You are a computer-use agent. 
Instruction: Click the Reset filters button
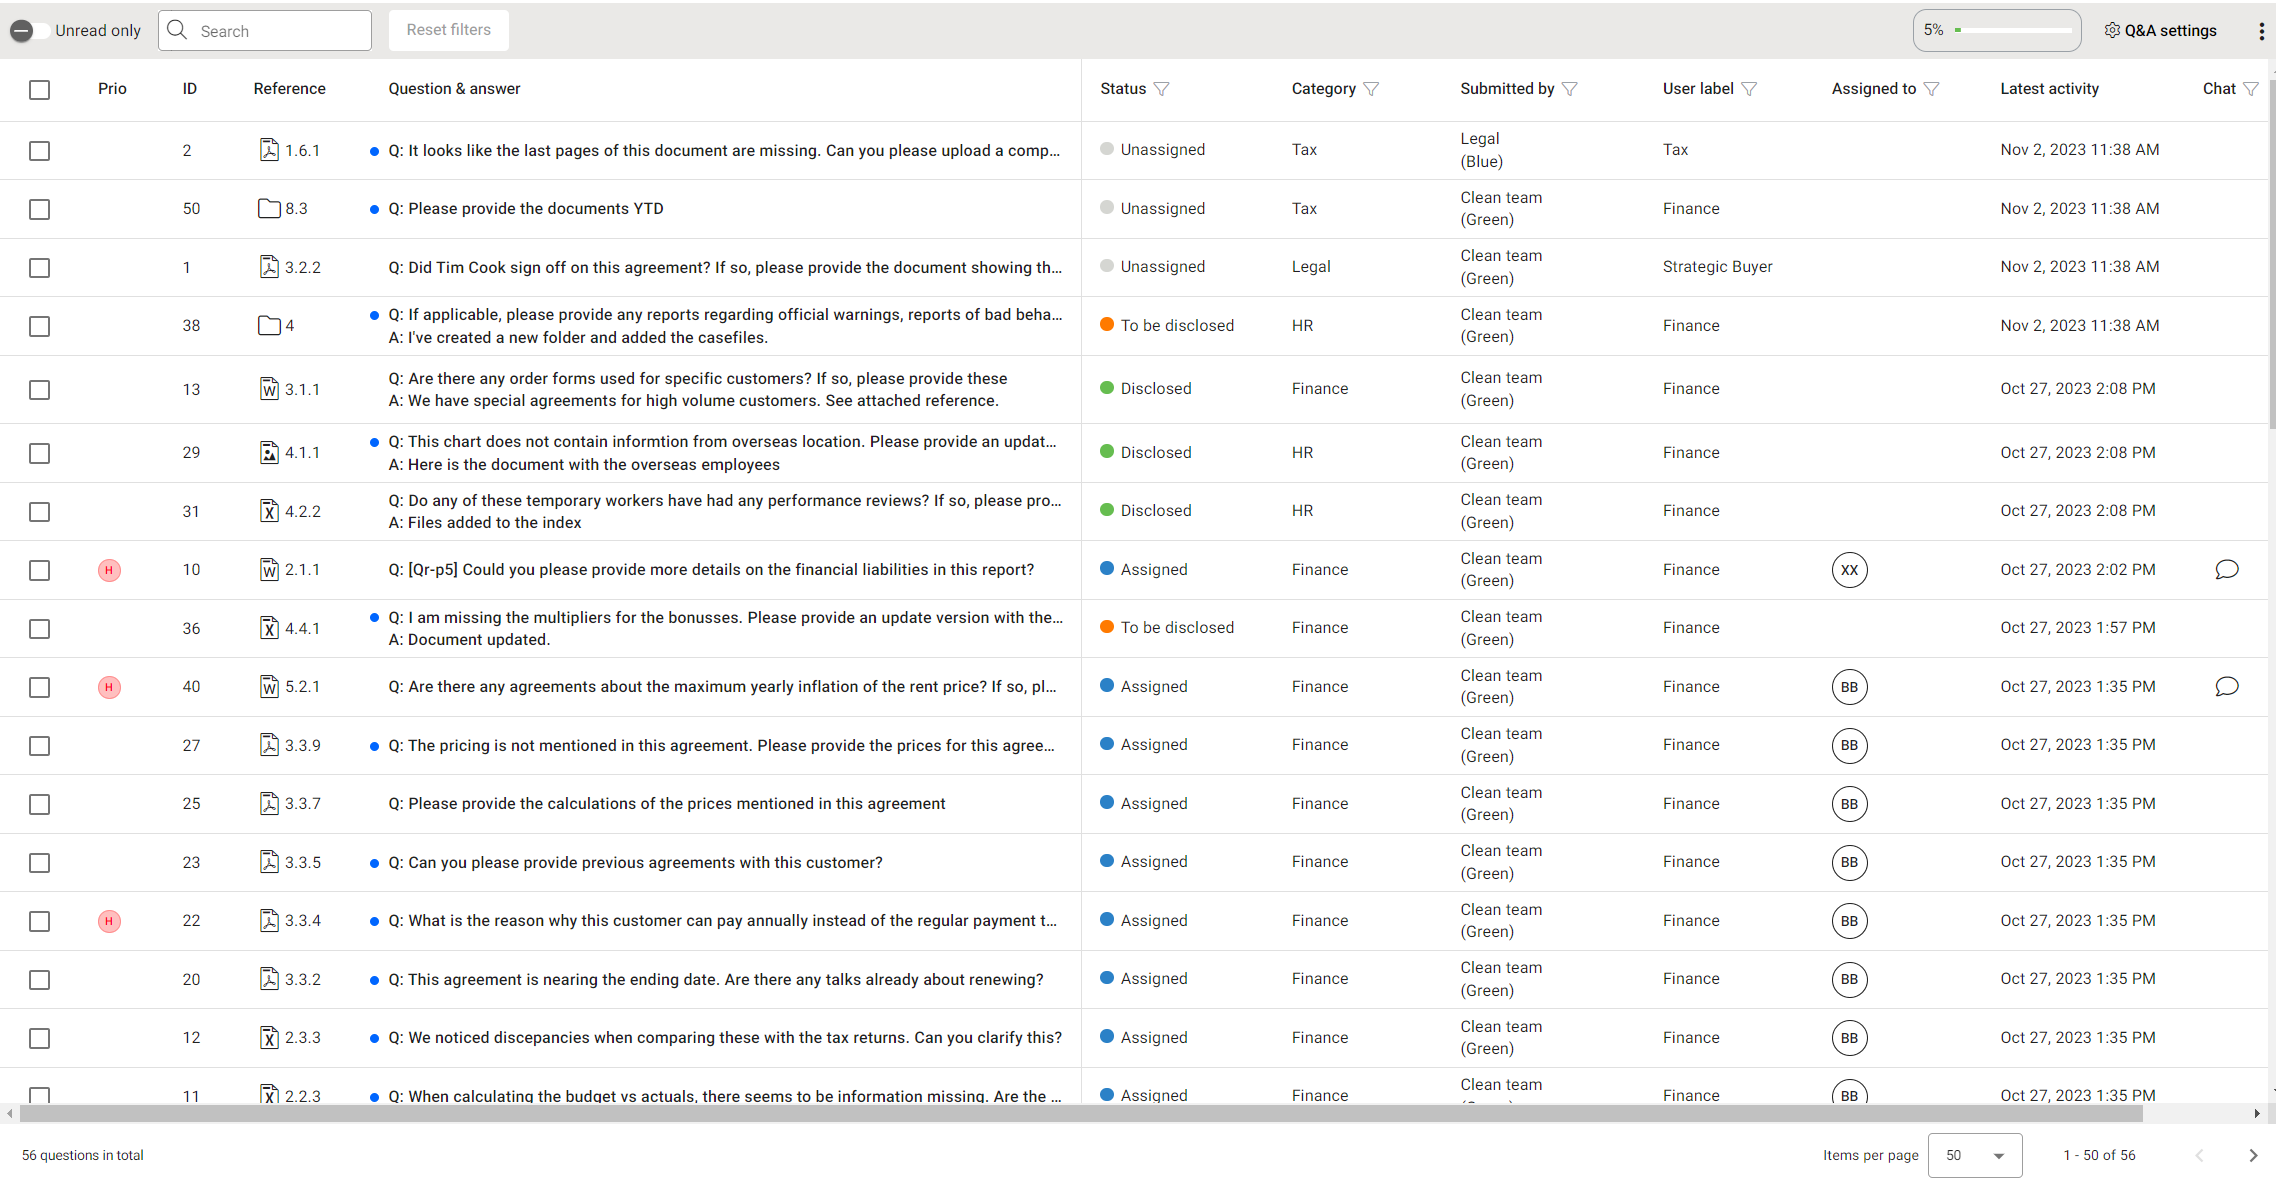click(x=449, y=30)
